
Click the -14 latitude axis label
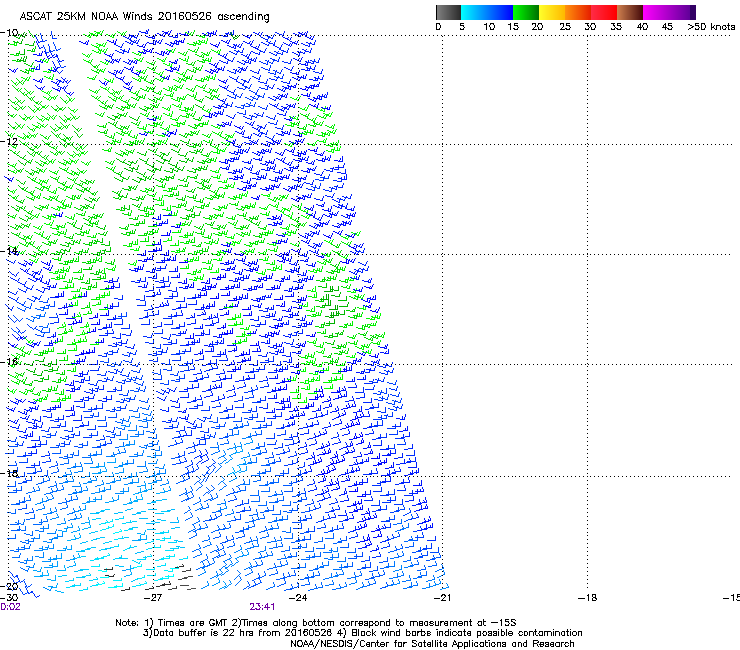9,251
